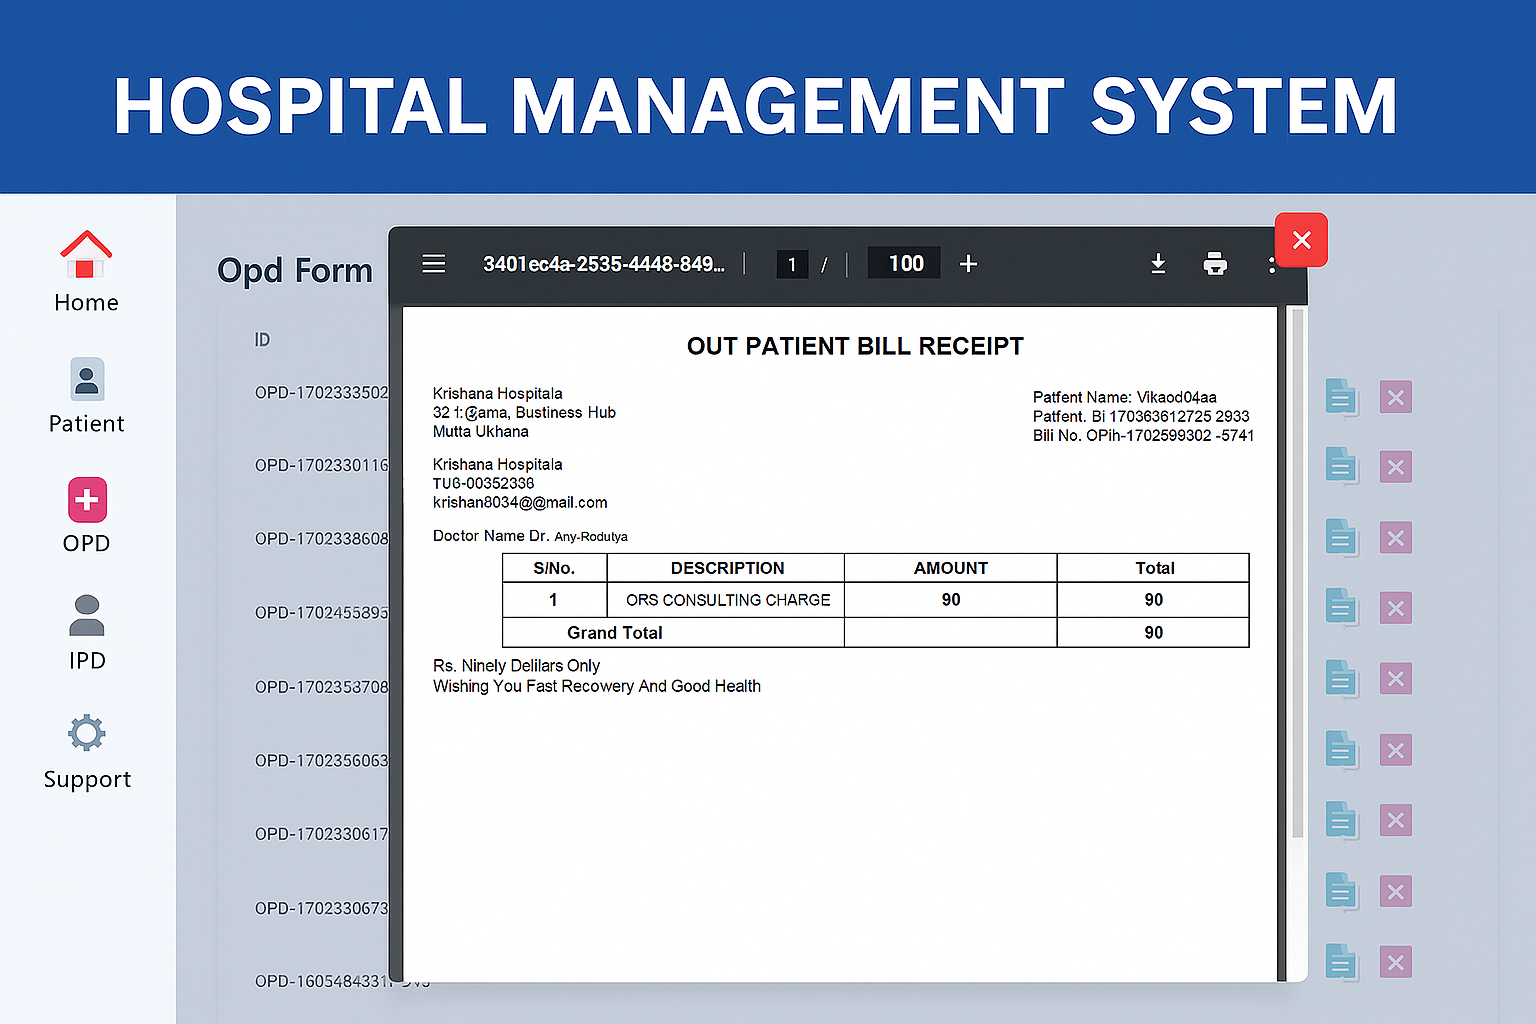Click the Doctor Name line
This screenshot has height=1024, width=1536.
tap(530, 536)
